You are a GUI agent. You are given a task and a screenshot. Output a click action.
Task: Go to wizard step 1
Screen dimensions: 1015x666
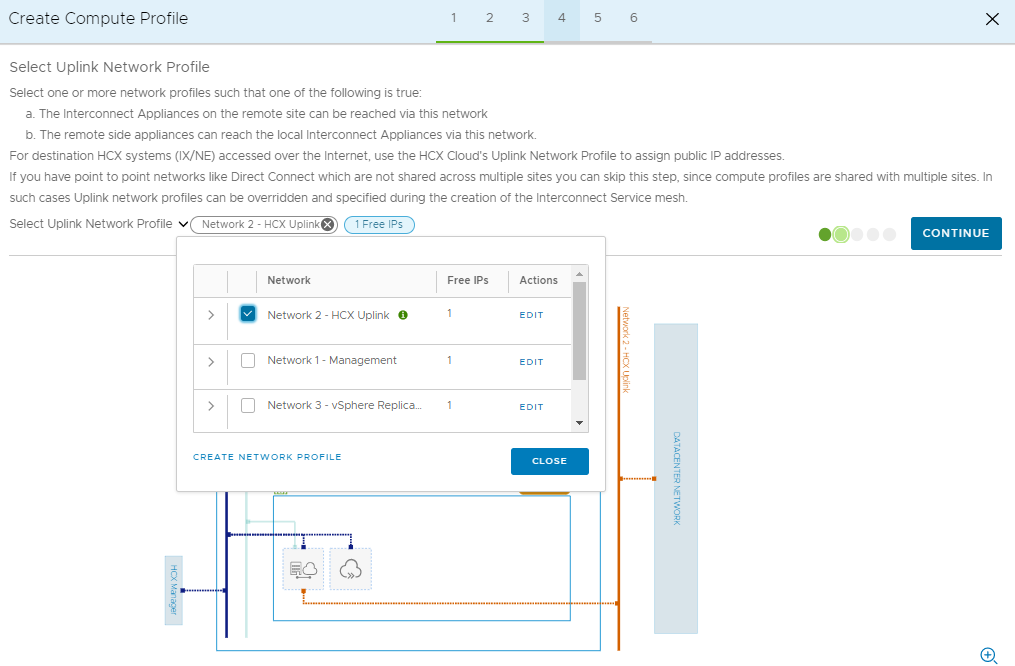coord(454,18)
